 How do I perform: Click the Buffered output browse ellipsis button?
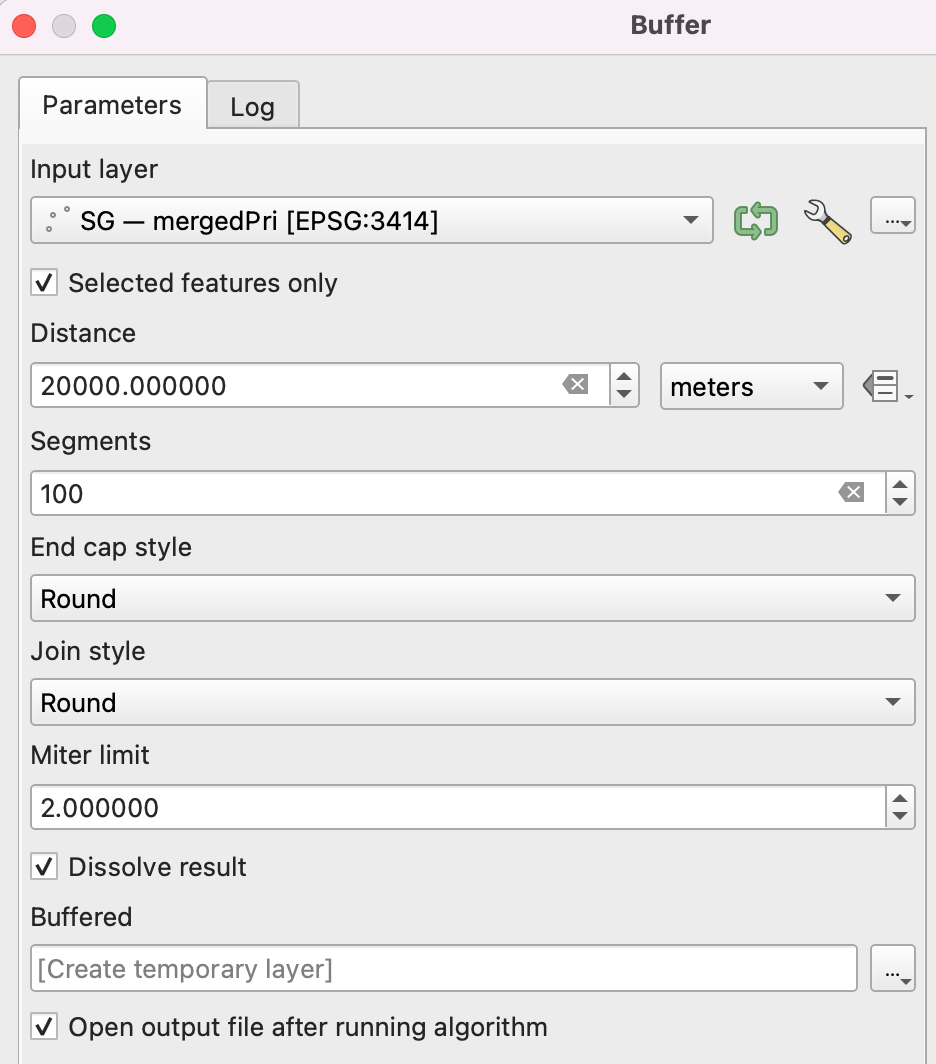pos(892,968)
